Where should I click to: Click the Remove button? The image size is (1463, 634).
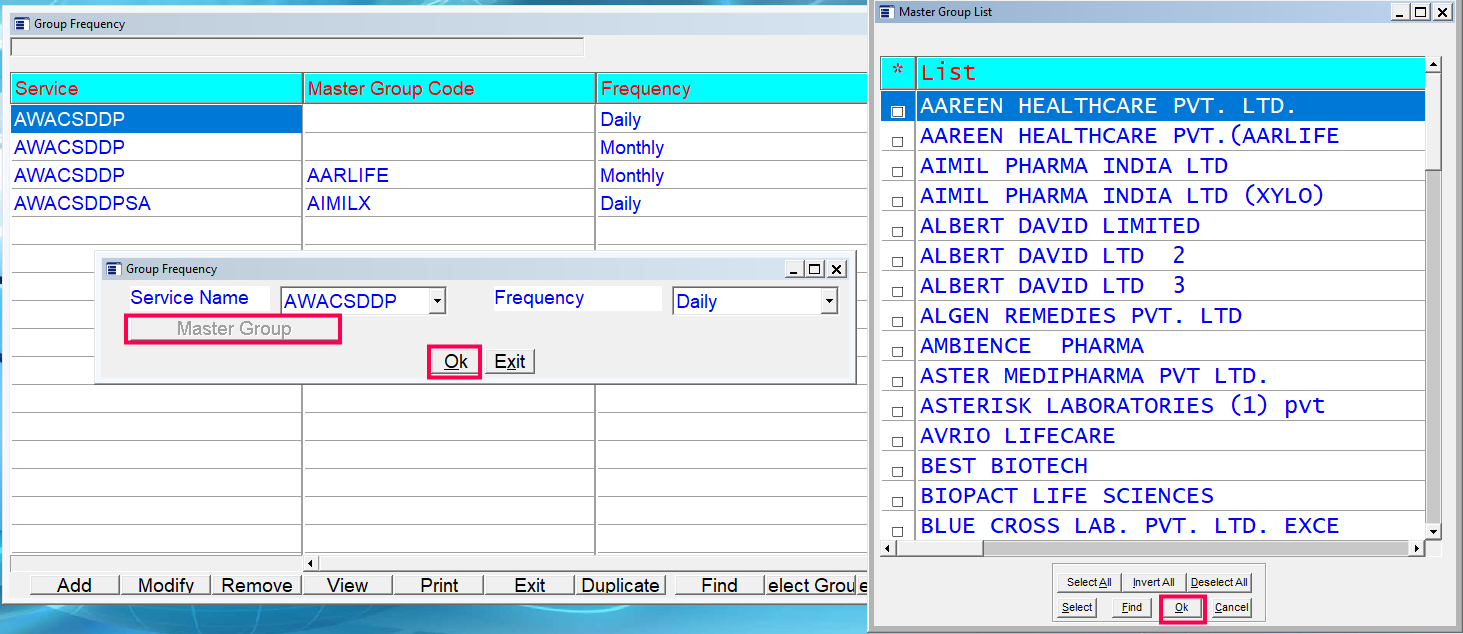(257, 585)
